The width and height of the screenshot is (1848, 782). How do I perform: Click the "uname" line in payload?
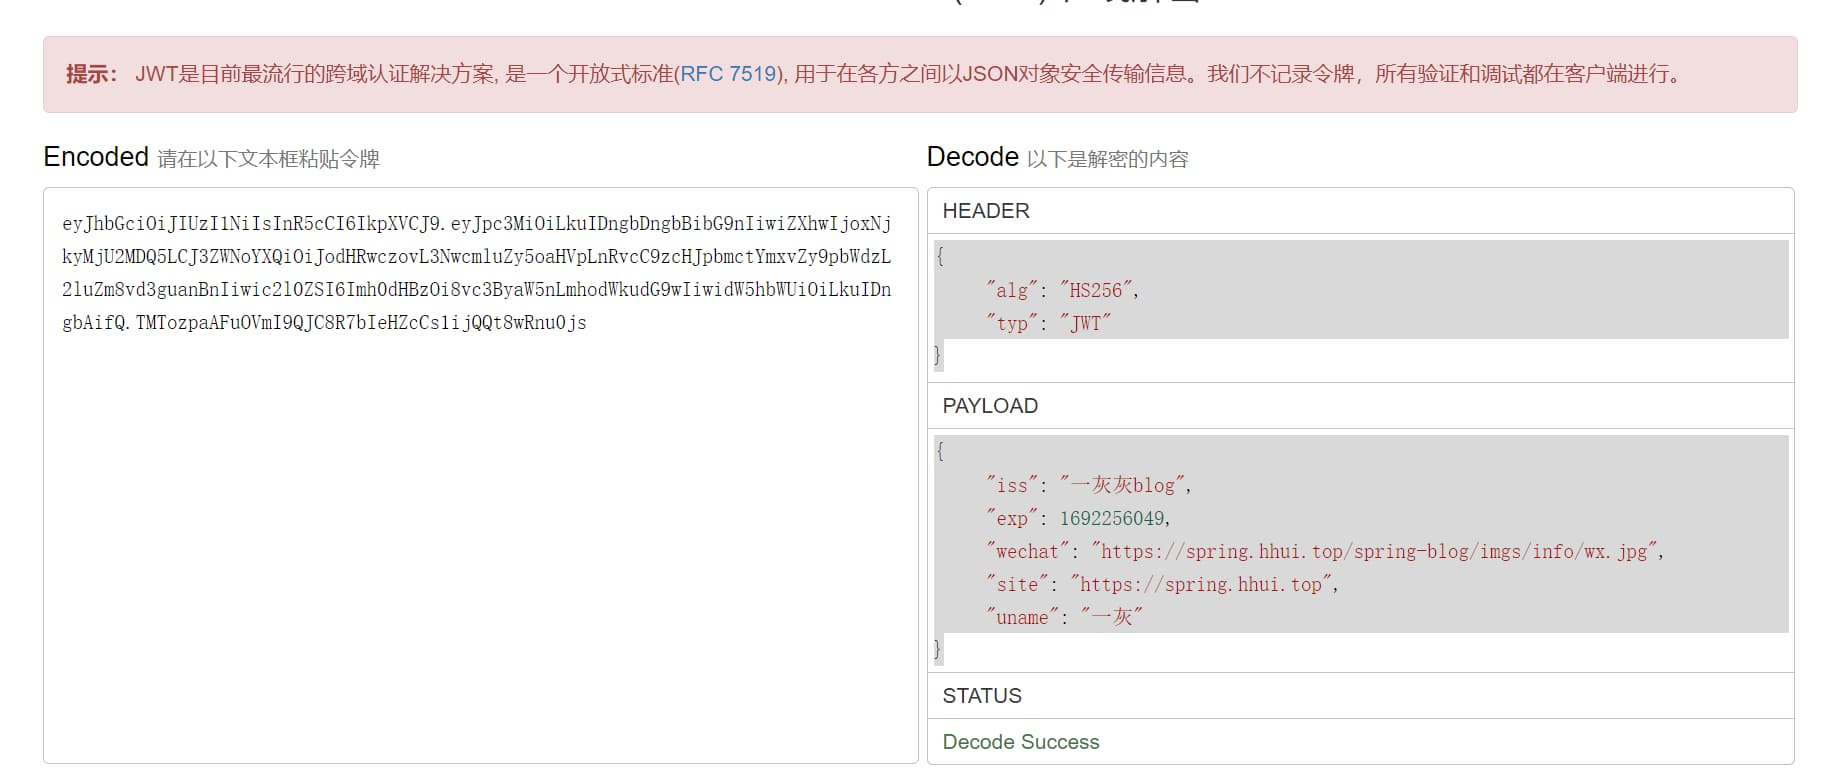(x=1064, y=617)
